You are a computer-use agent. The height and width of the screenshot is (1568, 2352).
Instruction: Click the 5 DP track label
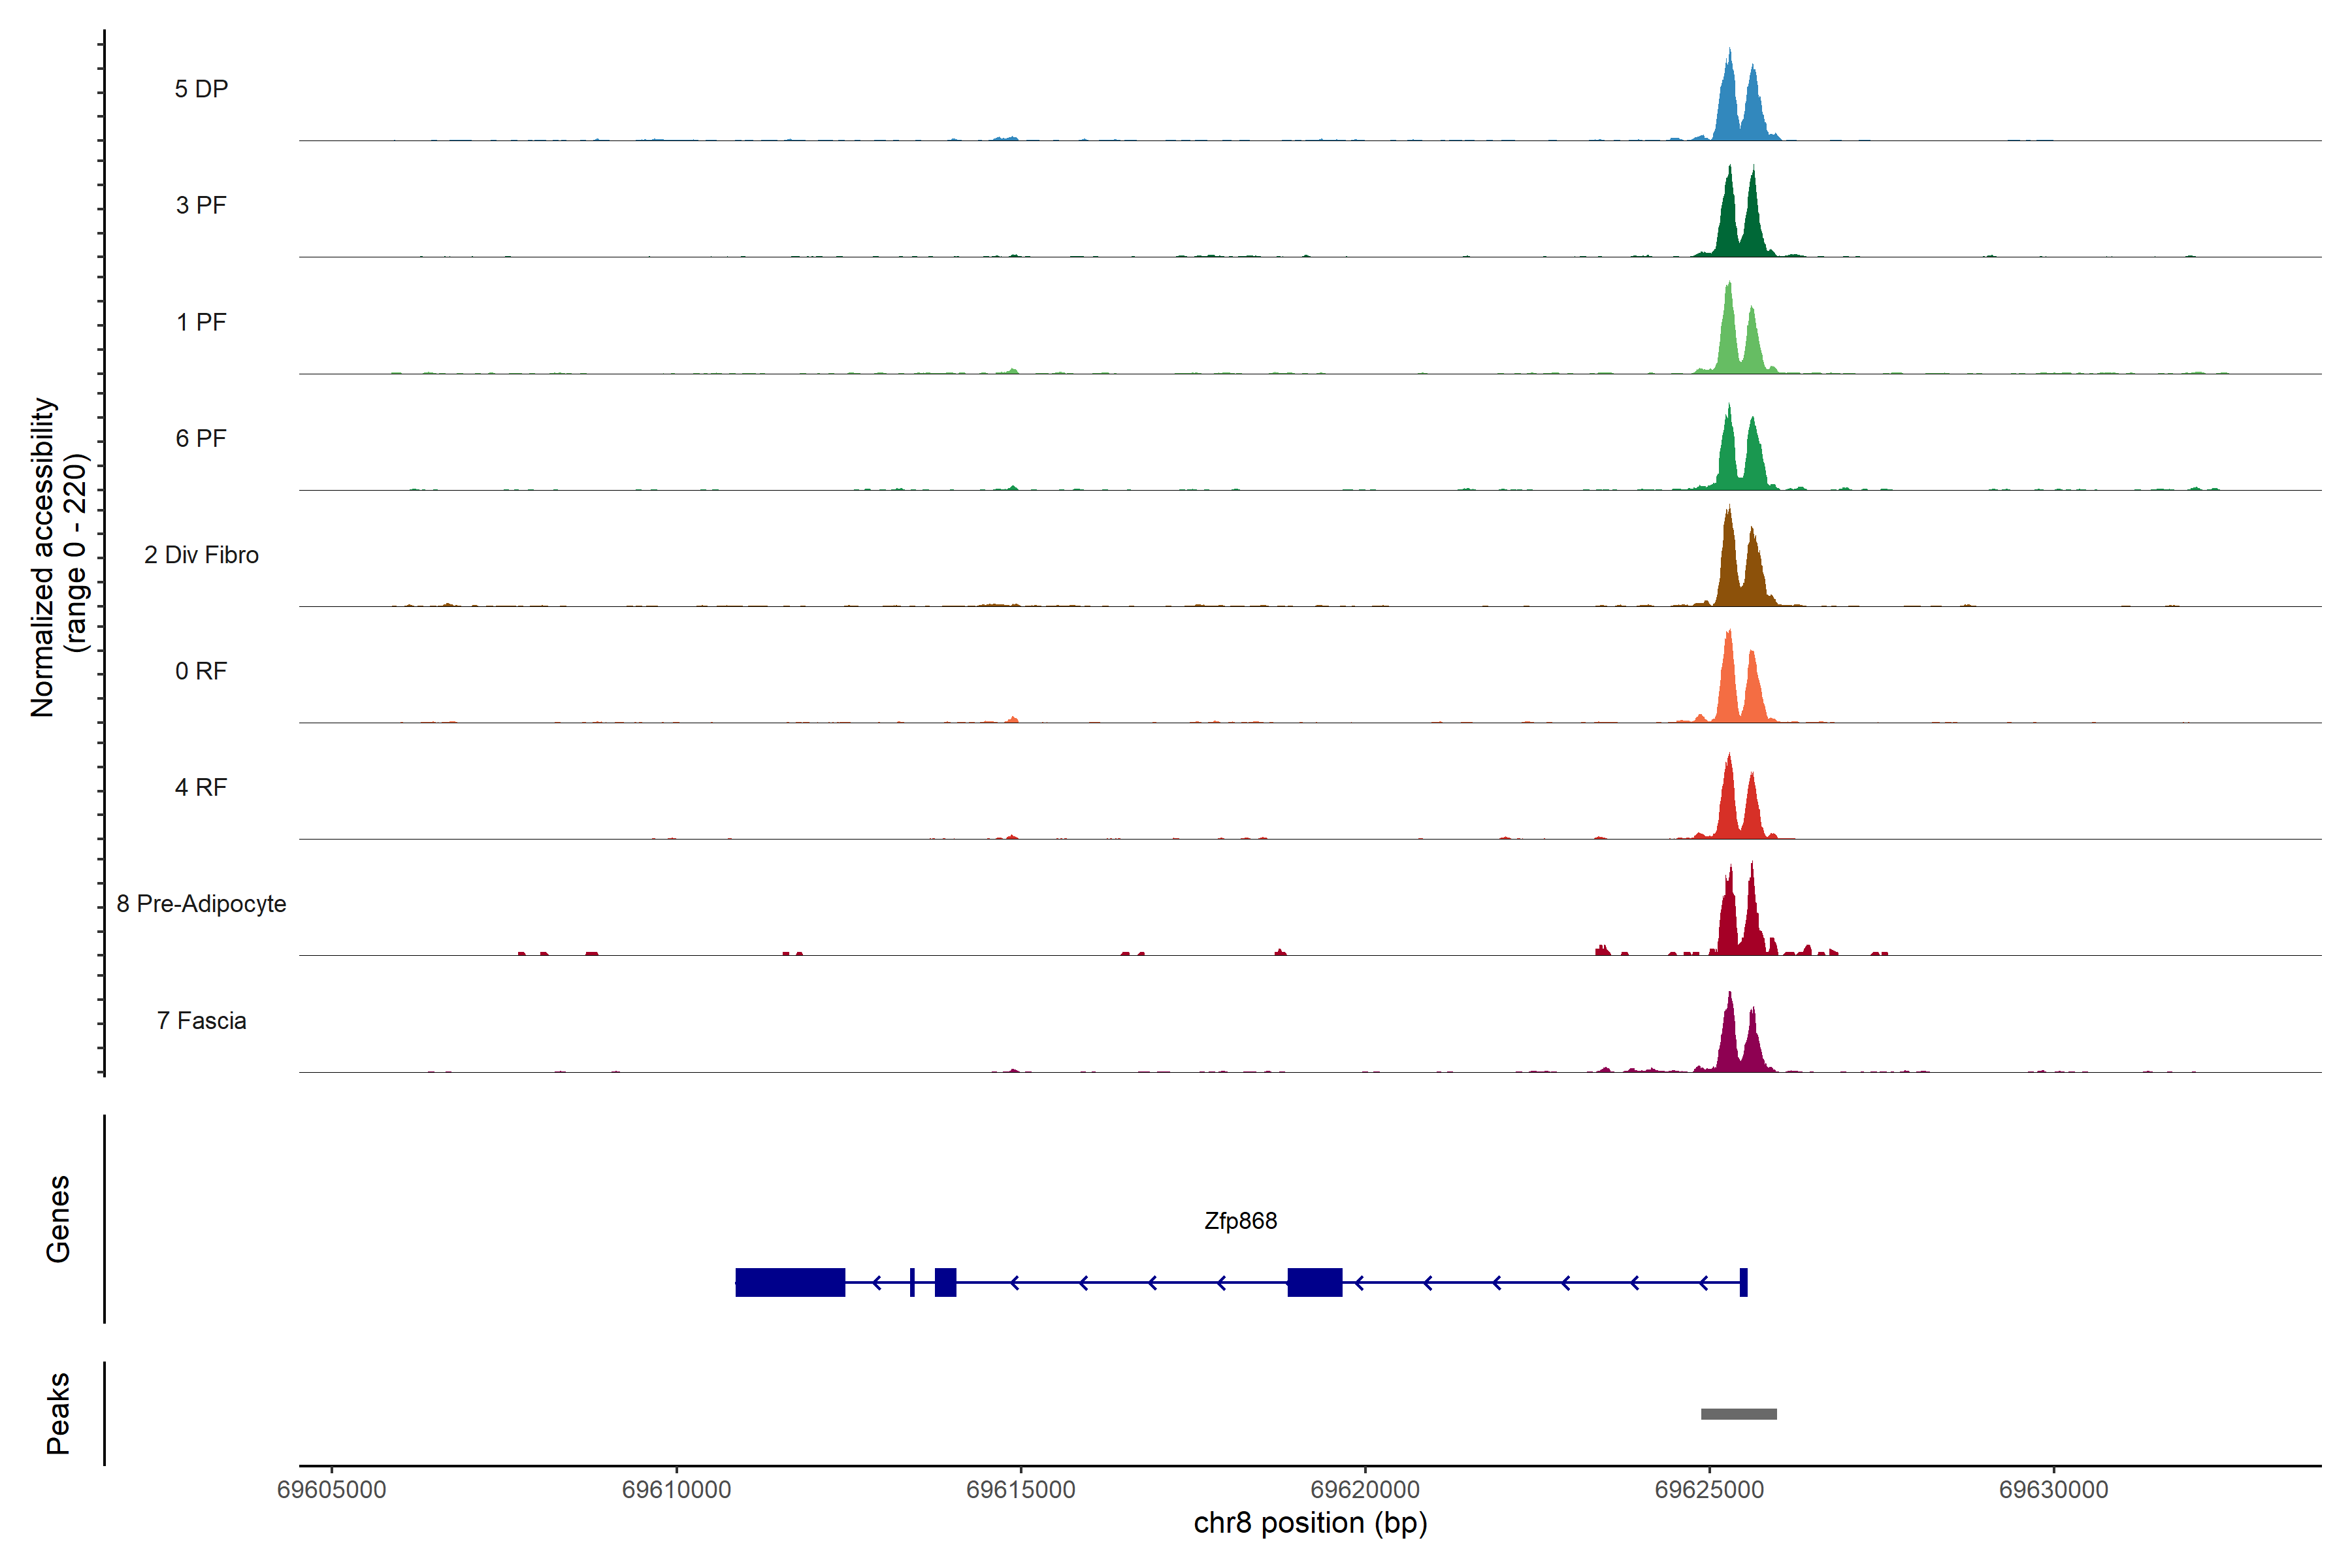(x=201, y=89)
